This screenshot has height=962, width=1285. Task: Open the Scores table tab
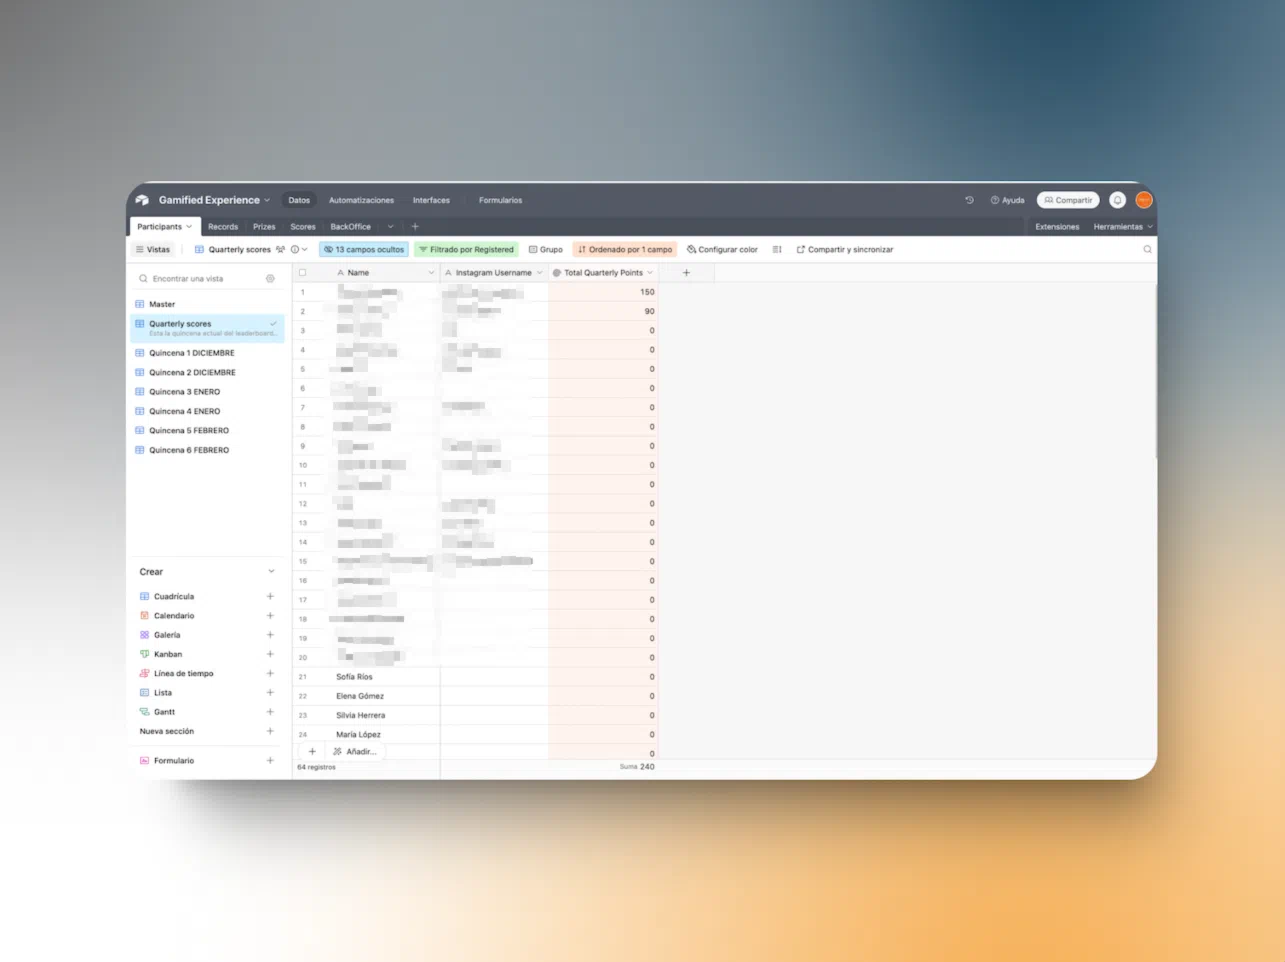[x=302, y=227]
